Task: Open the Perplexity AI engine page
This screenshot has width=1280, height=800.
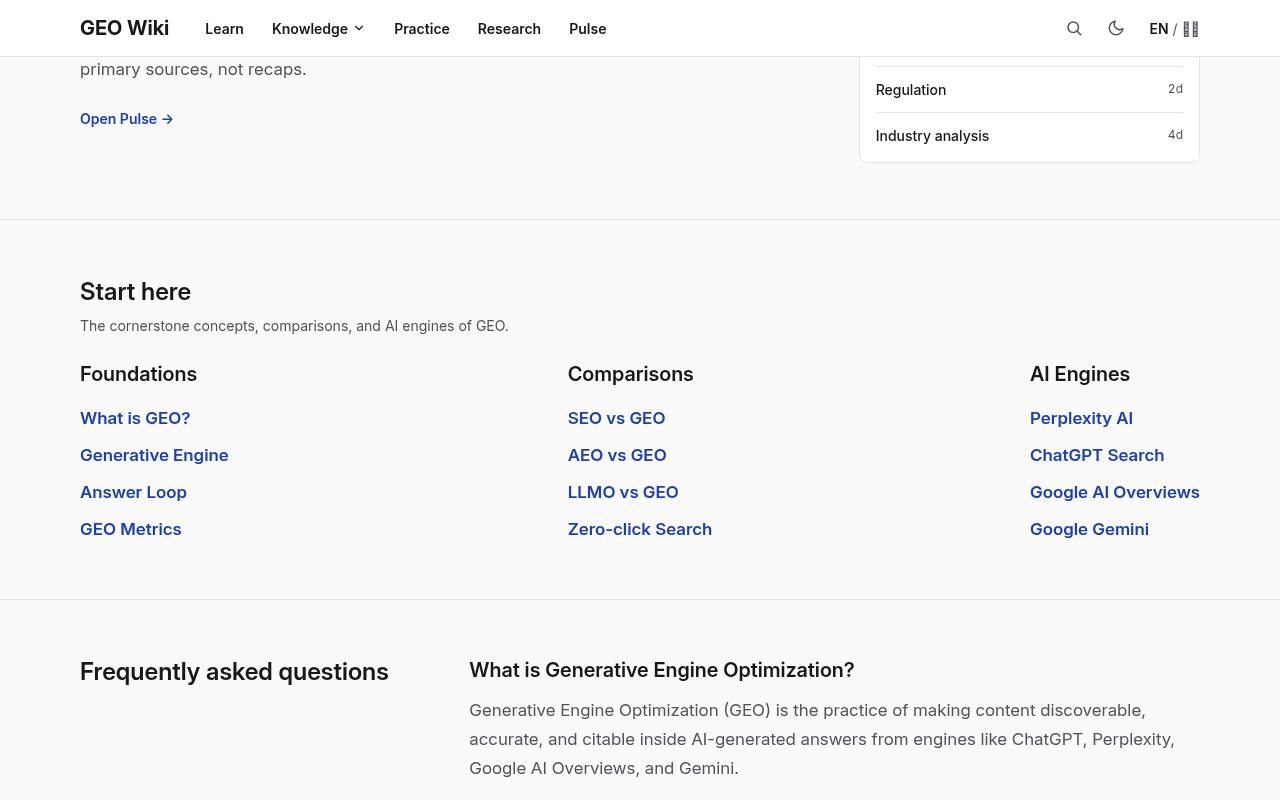Action: pos(1081,418)
